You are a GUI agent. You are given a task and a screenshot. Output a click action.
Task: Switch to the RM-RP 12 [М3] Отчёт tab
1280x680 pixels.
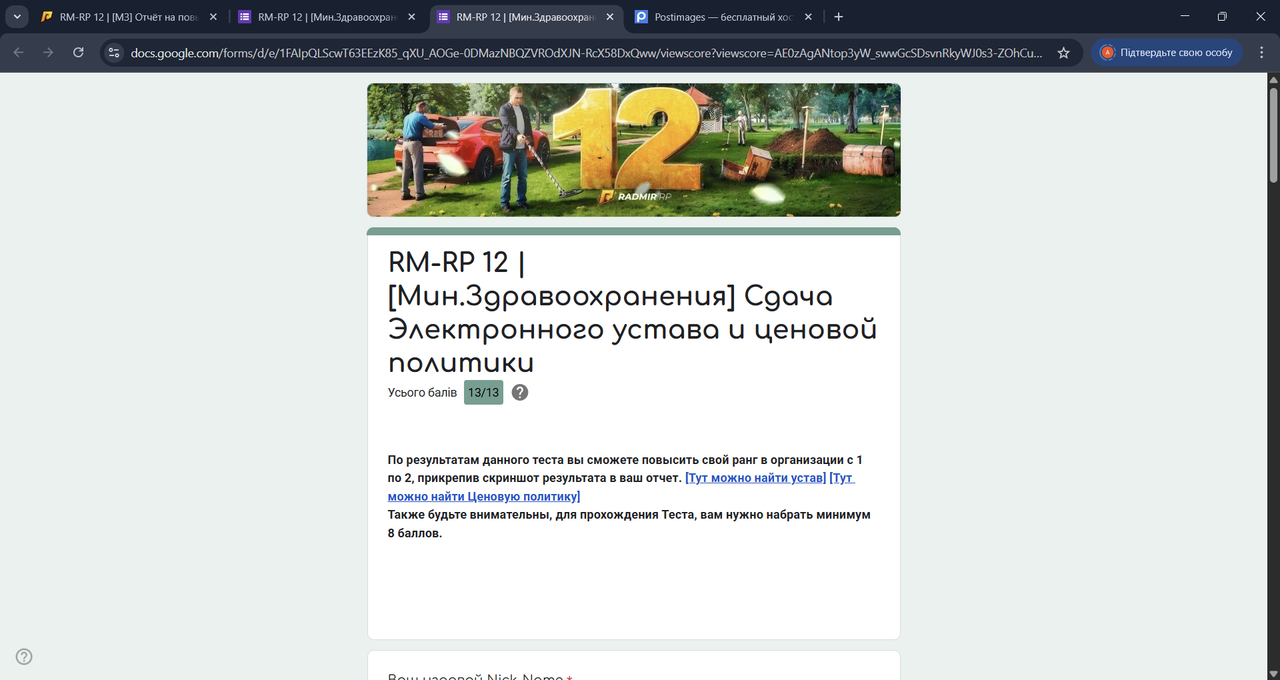[x=130, y=17]
